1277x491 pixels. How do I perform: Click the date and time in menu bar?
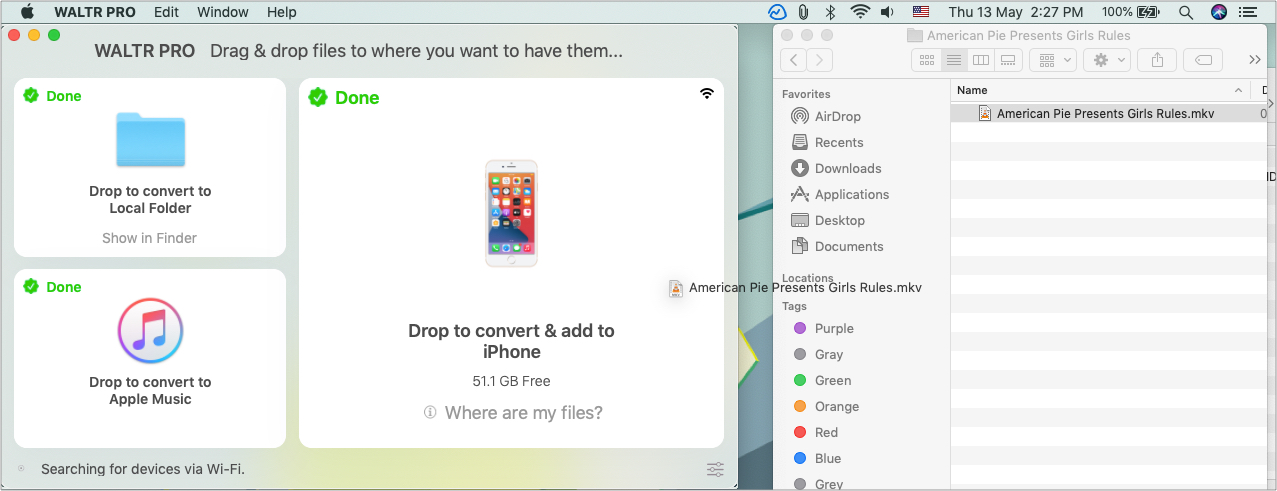(1016, 12)
